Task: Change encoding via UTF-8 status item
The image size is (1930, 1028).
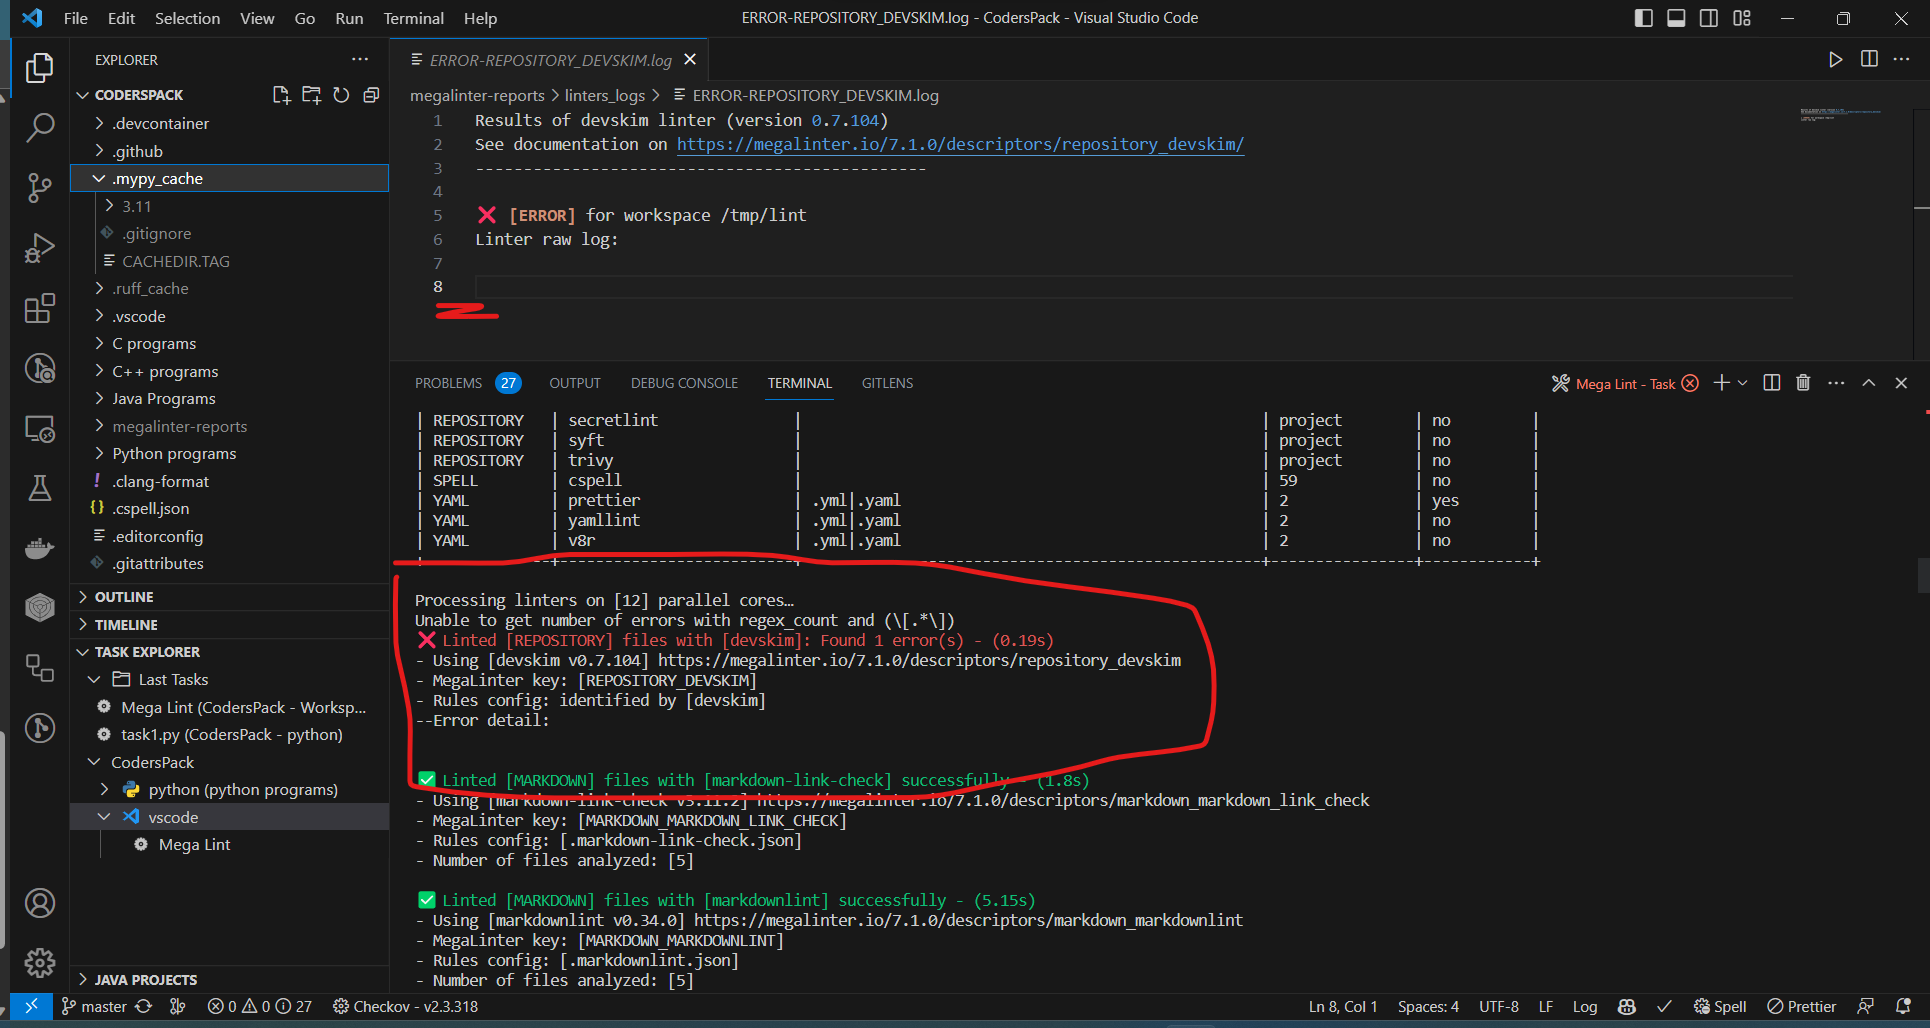Action: [x=1498, y=1006]
